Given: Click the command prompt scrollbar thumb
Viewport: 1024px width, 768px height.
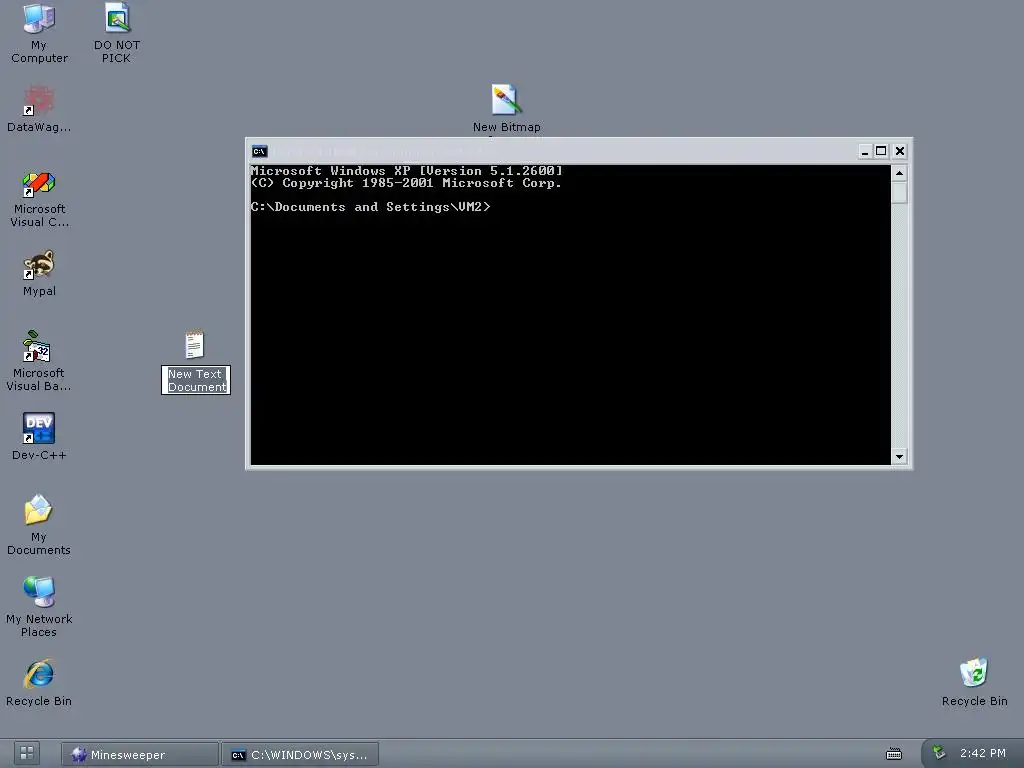Looking at the screenshot, I should pyautogui.click(x=899, y=193).
